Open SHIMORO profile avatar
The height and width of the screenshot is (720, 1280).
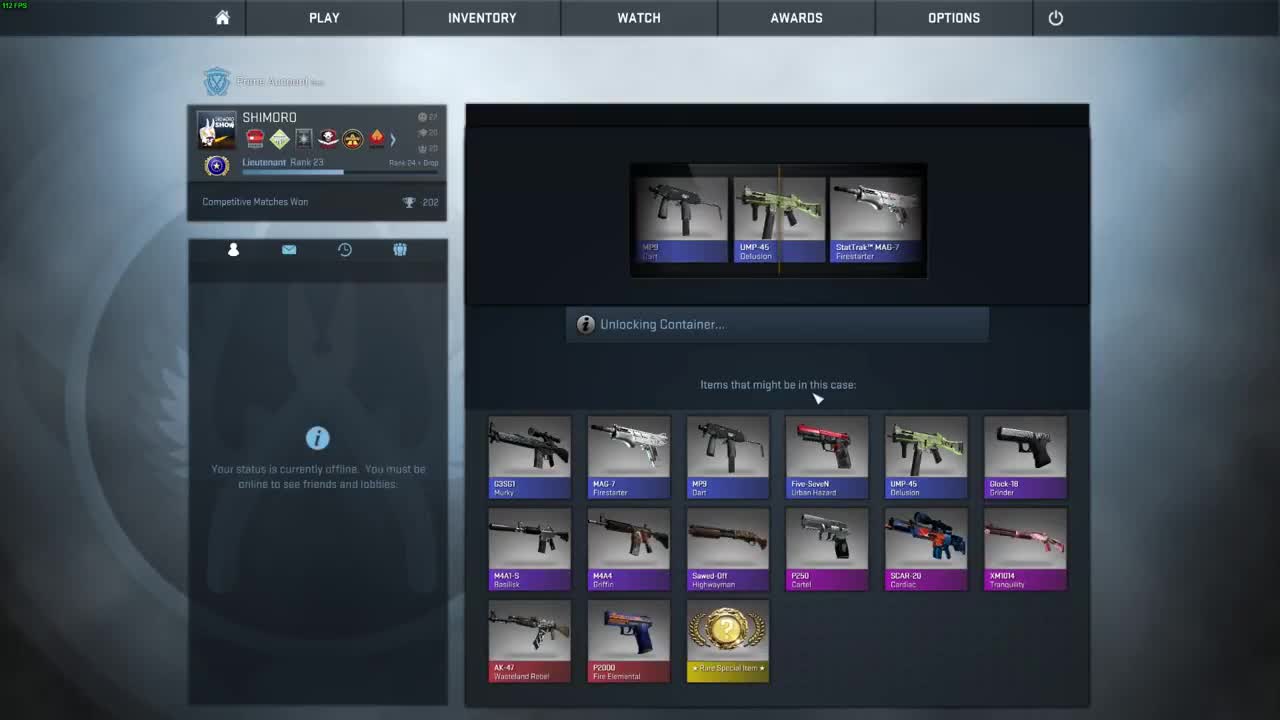(x=216, y=130)
